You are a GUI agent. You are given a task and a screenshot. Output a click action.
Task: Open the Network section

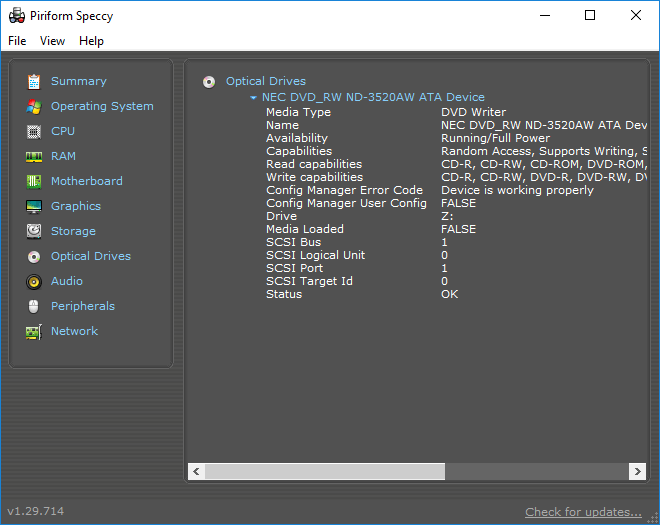75,331
